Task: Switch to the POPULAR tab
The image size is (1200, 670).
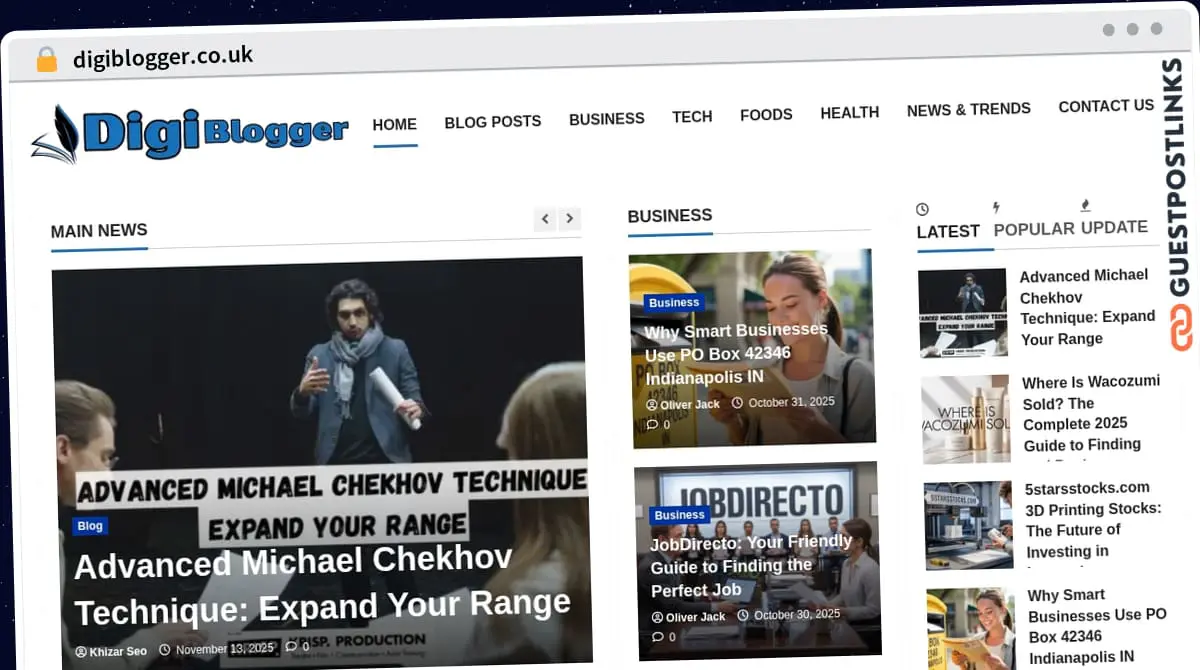Action: tap(1034, 229)
